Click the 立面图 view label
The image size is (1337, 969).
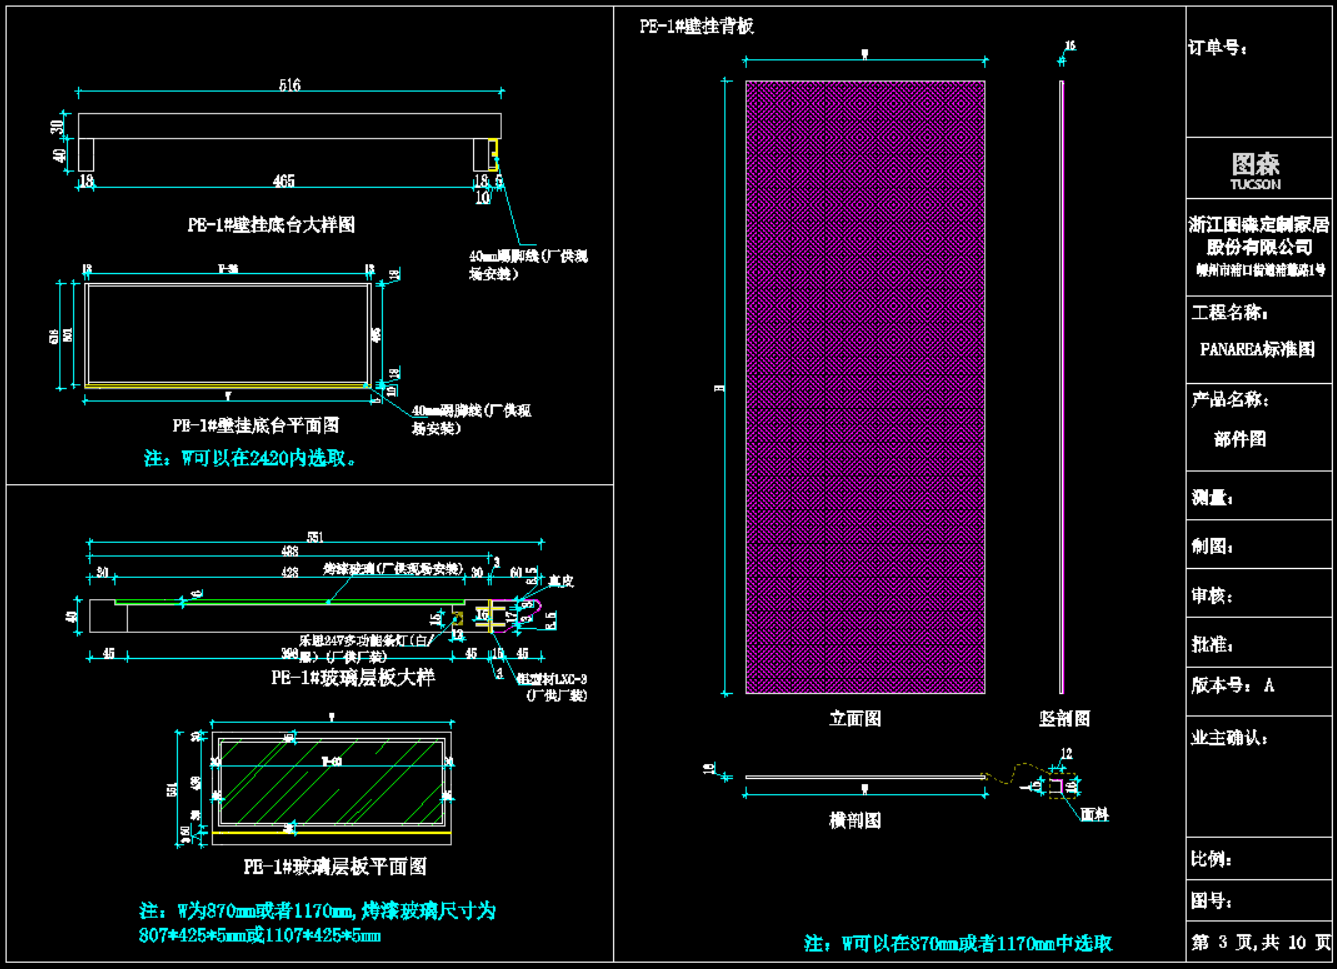855,718
